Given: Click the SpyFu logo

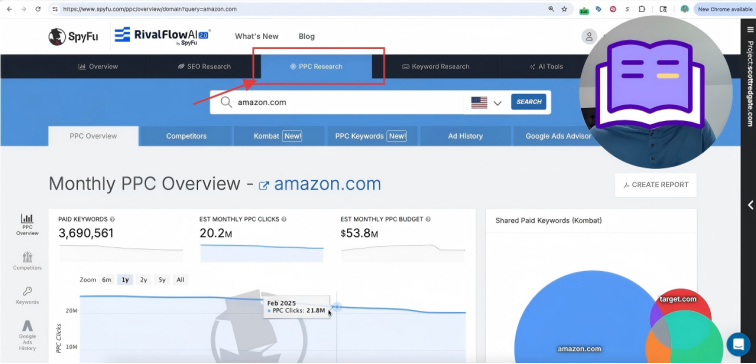Looking at the screenshot, I should click(x=73, y=37).
